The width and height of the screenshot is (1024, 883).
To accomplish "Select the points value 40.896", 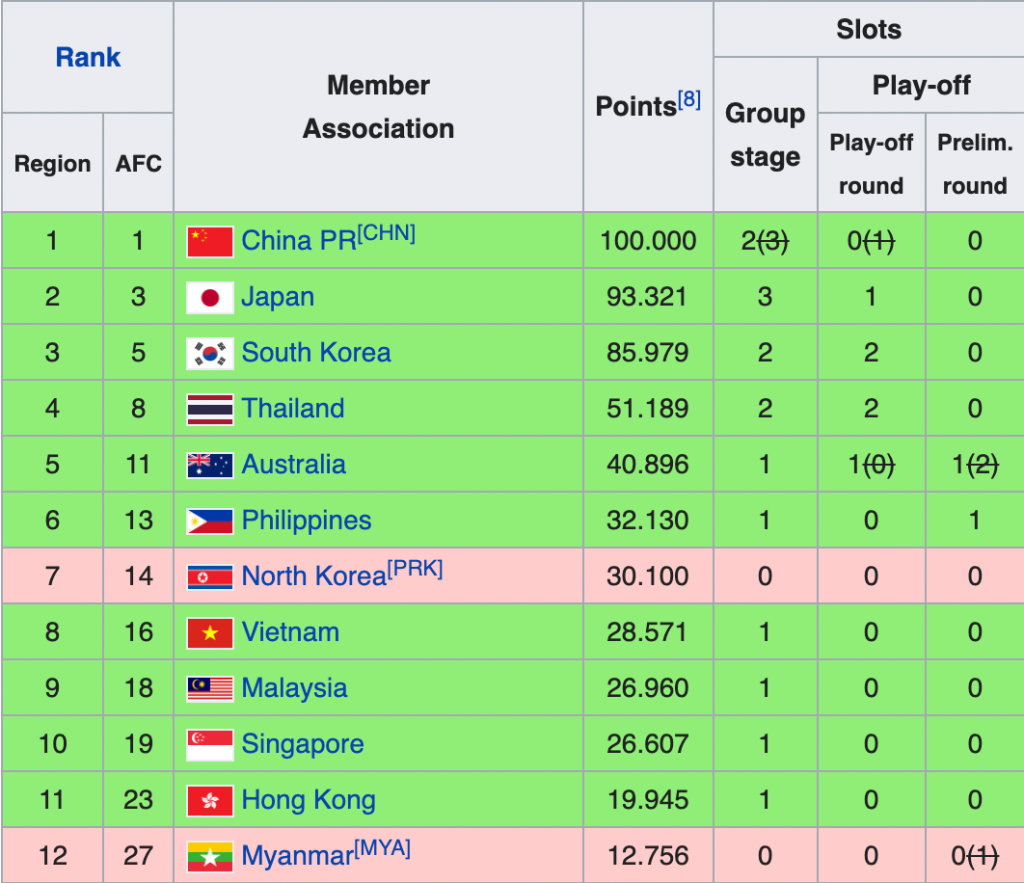I will pos(647,465).
